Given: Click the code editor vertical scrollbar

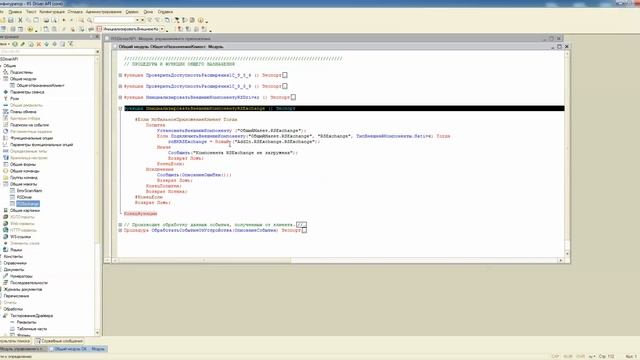Looking at the screenshot, I should pos(567,154).
